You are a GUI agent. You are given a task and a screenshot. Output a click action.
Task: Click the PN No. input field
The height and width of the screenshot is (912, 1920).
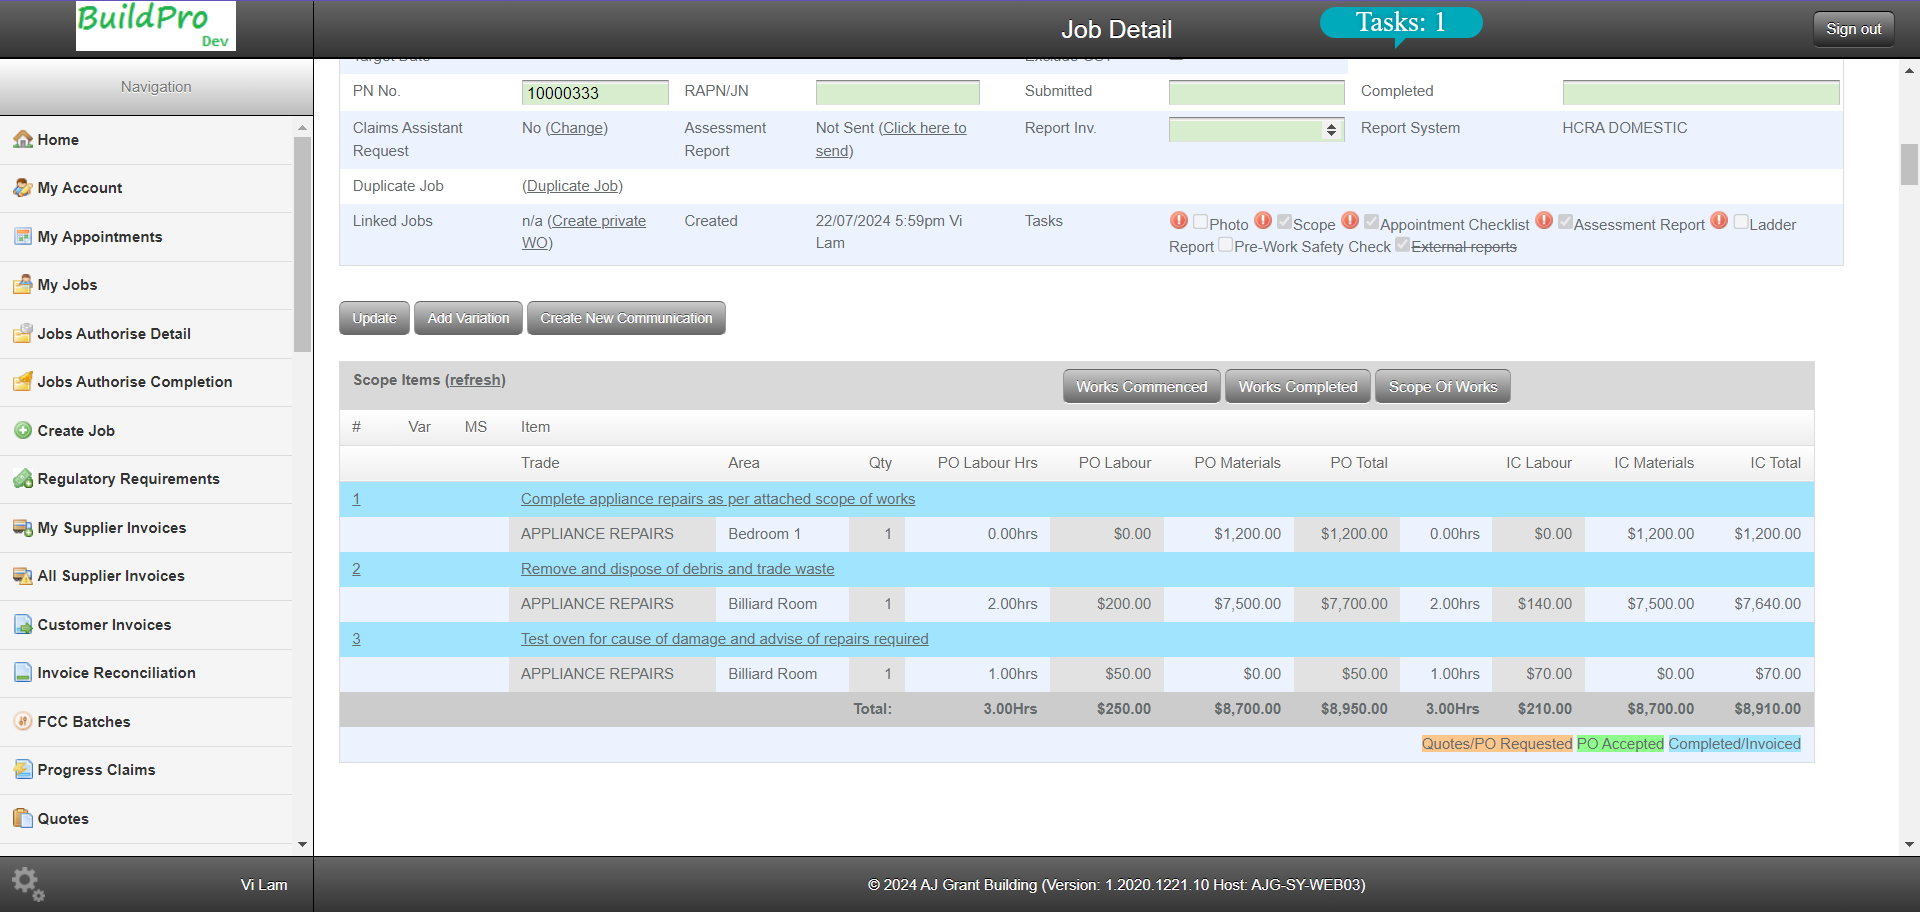(595, 93)
